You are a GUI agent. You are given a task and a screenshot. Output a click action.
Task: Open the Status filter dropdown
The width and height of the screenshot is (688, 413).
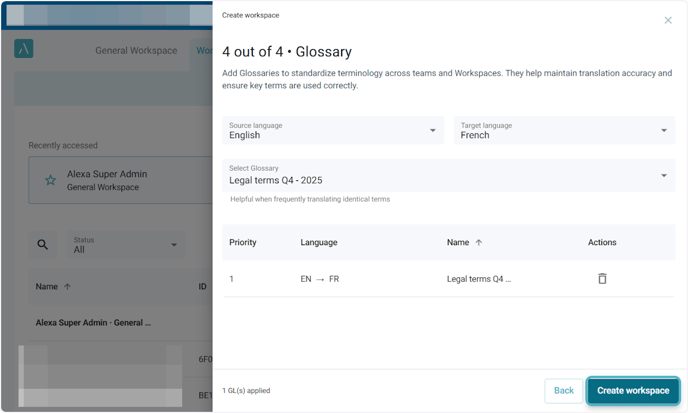(x=126, y=245)
